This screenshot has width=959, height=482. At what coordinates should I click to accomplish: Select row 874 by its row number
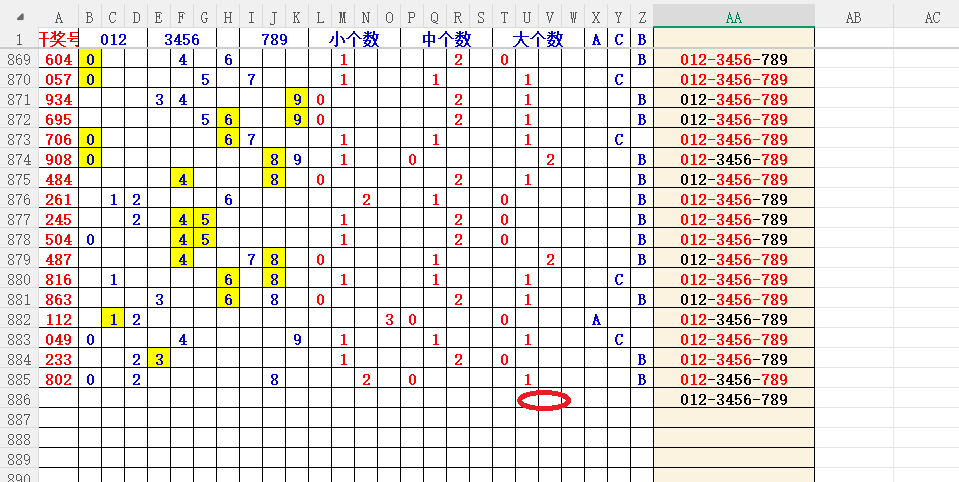(x=19, y=160)
